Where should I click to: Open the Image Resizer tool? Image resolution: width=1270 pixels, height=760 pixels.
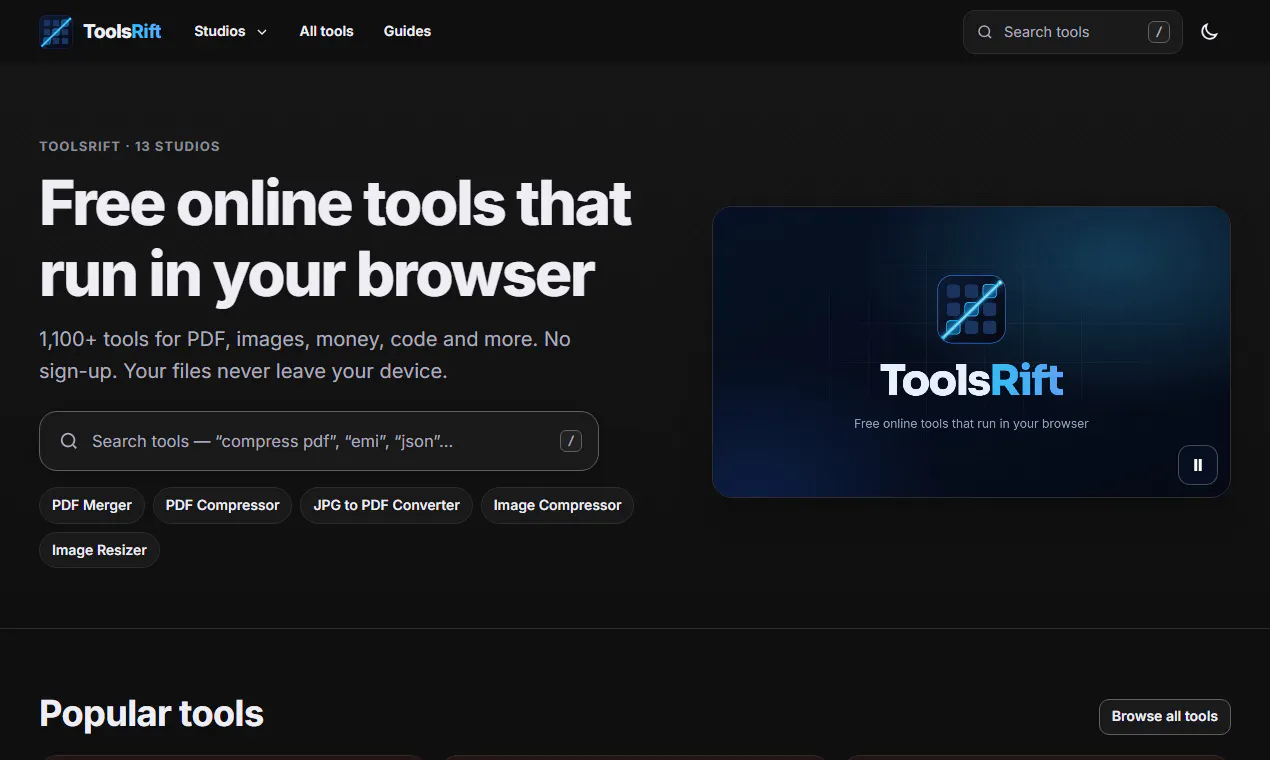(99, 550)
